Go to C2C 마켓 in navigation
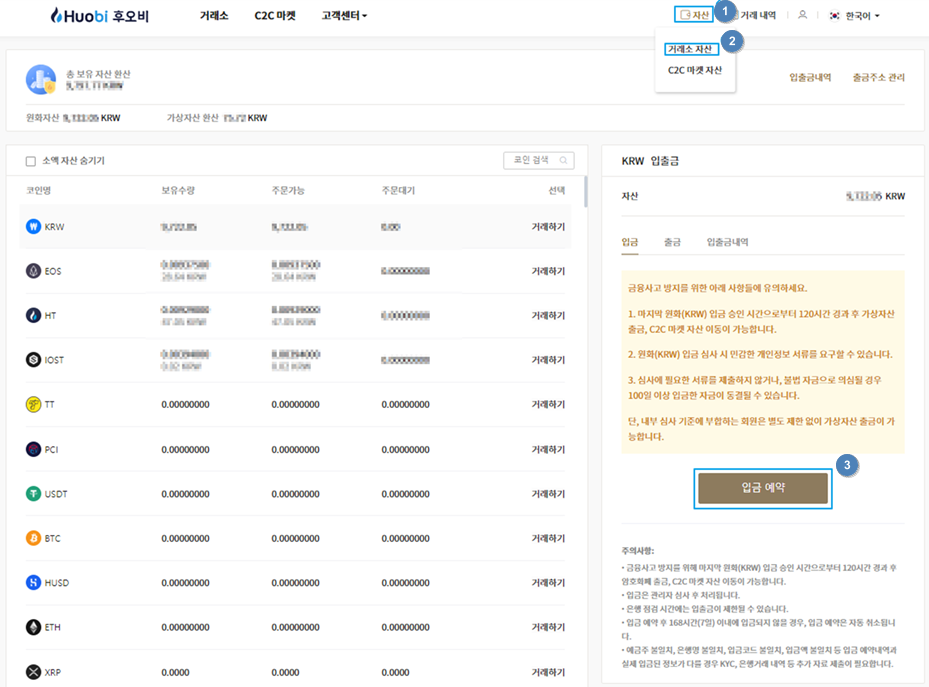Image resolution: width=929 pixels, height=687 pixels. [275, 15]
